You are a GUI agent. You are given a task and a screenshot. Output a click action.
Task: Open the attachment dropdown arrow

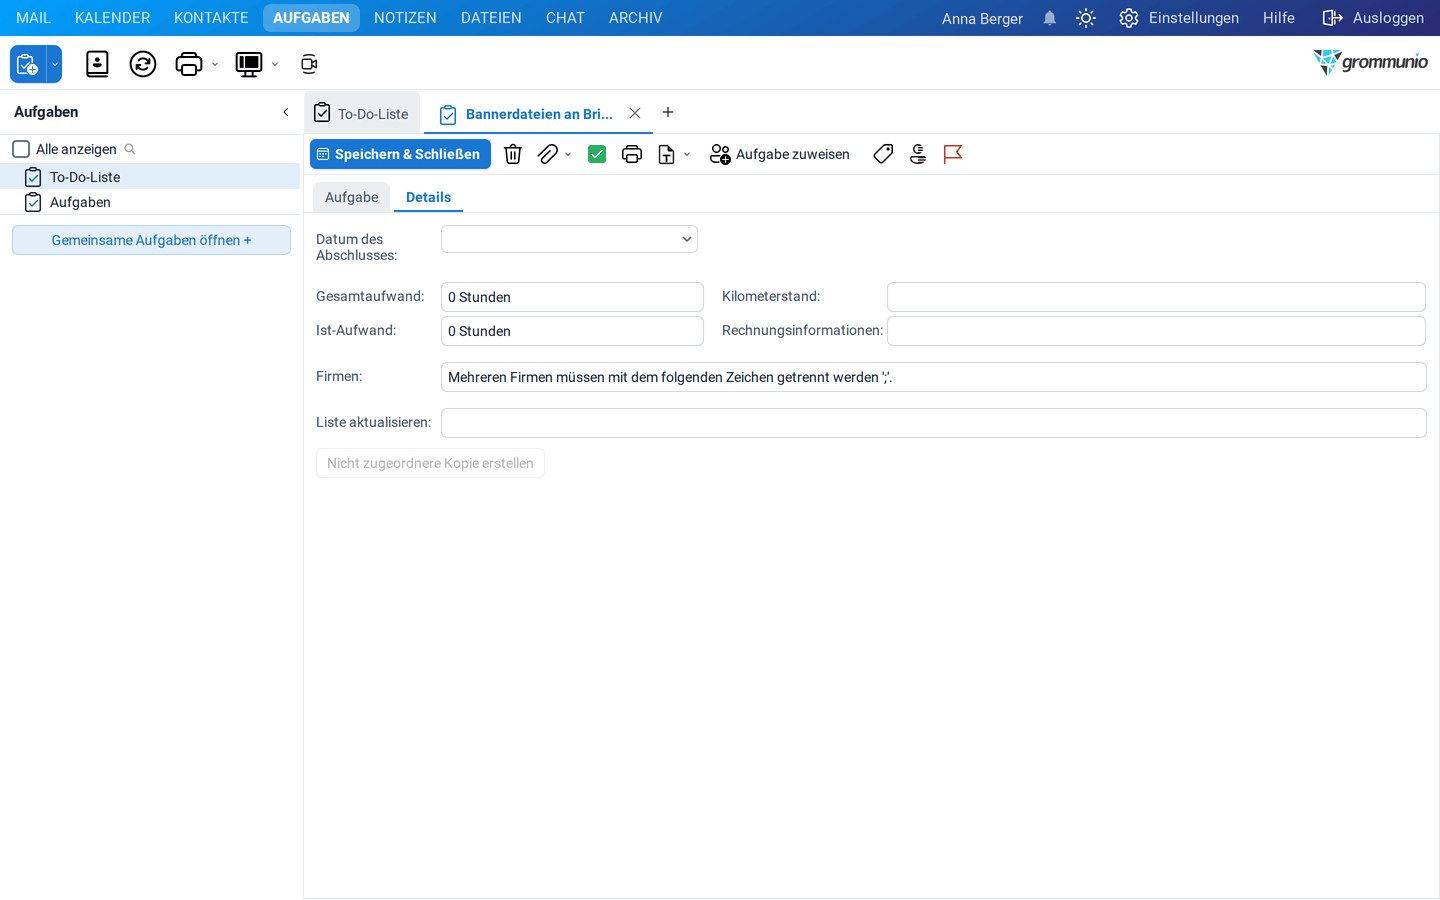[x=568, y=155]
